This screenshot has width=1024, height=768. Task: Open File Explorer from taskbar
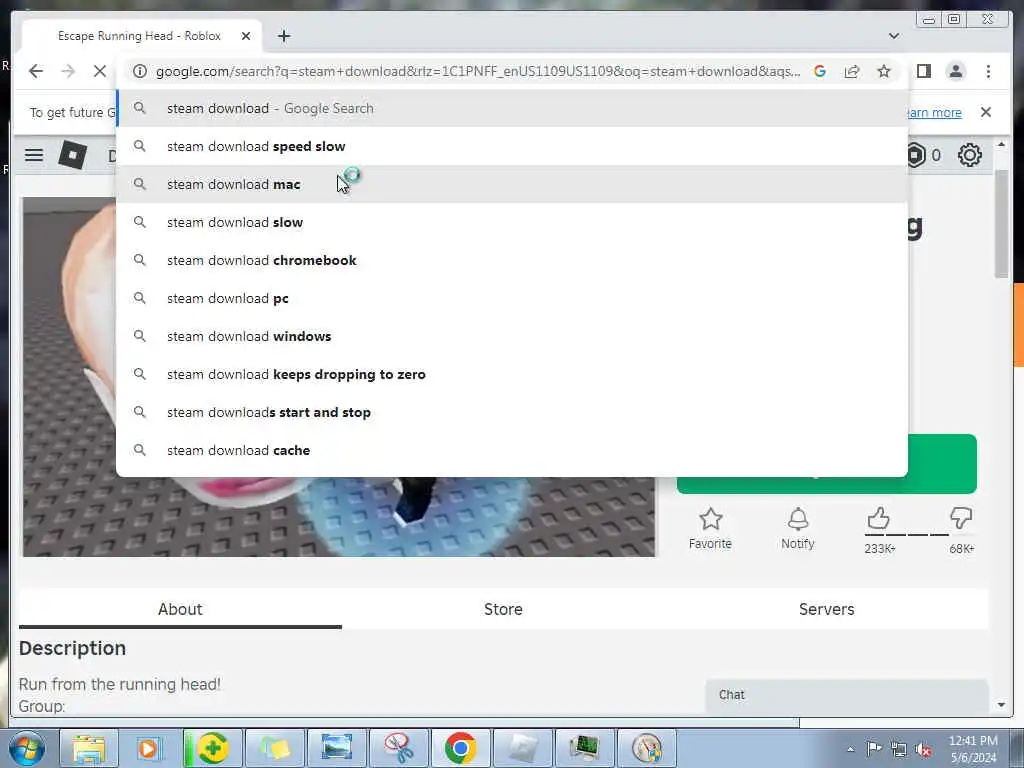tap(89, 748)
